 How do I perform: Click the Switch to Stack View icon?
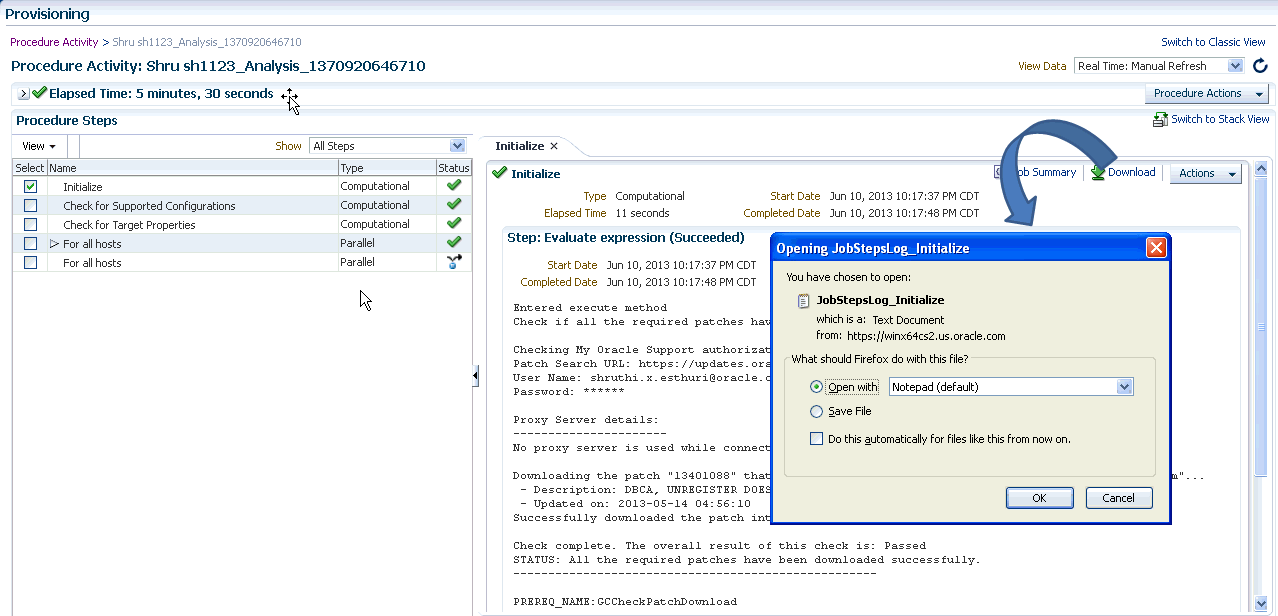tap(1160, 120)
